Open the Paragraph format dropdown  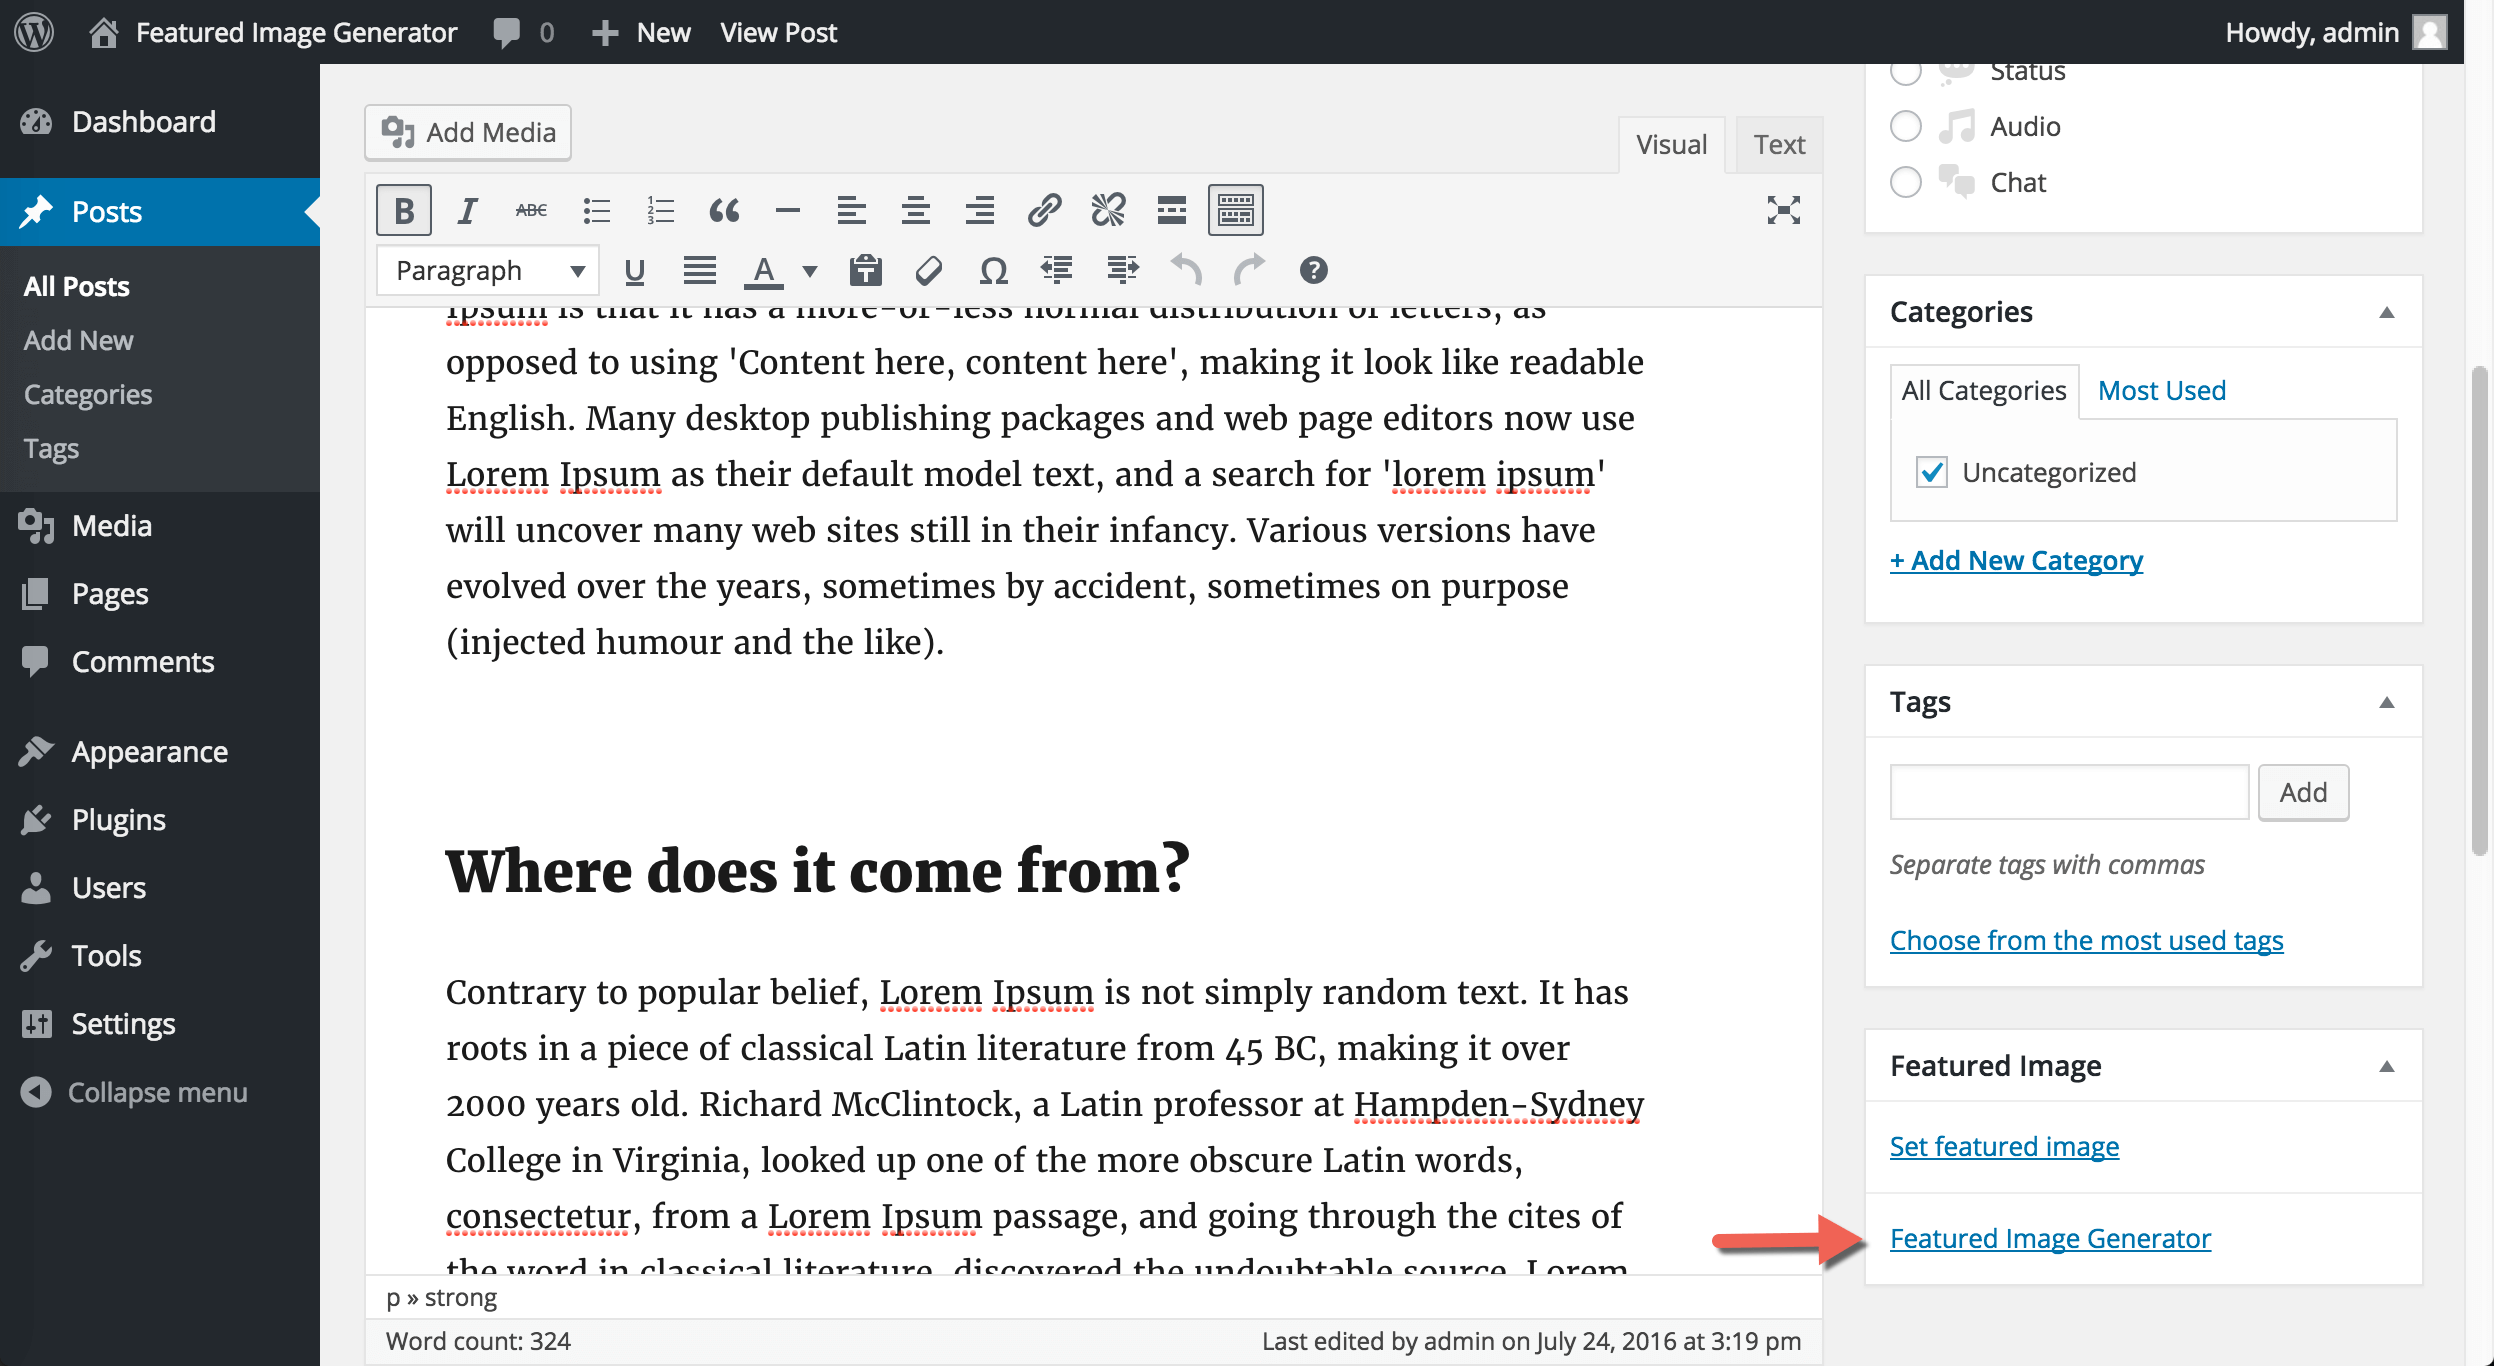click(488, 271)
